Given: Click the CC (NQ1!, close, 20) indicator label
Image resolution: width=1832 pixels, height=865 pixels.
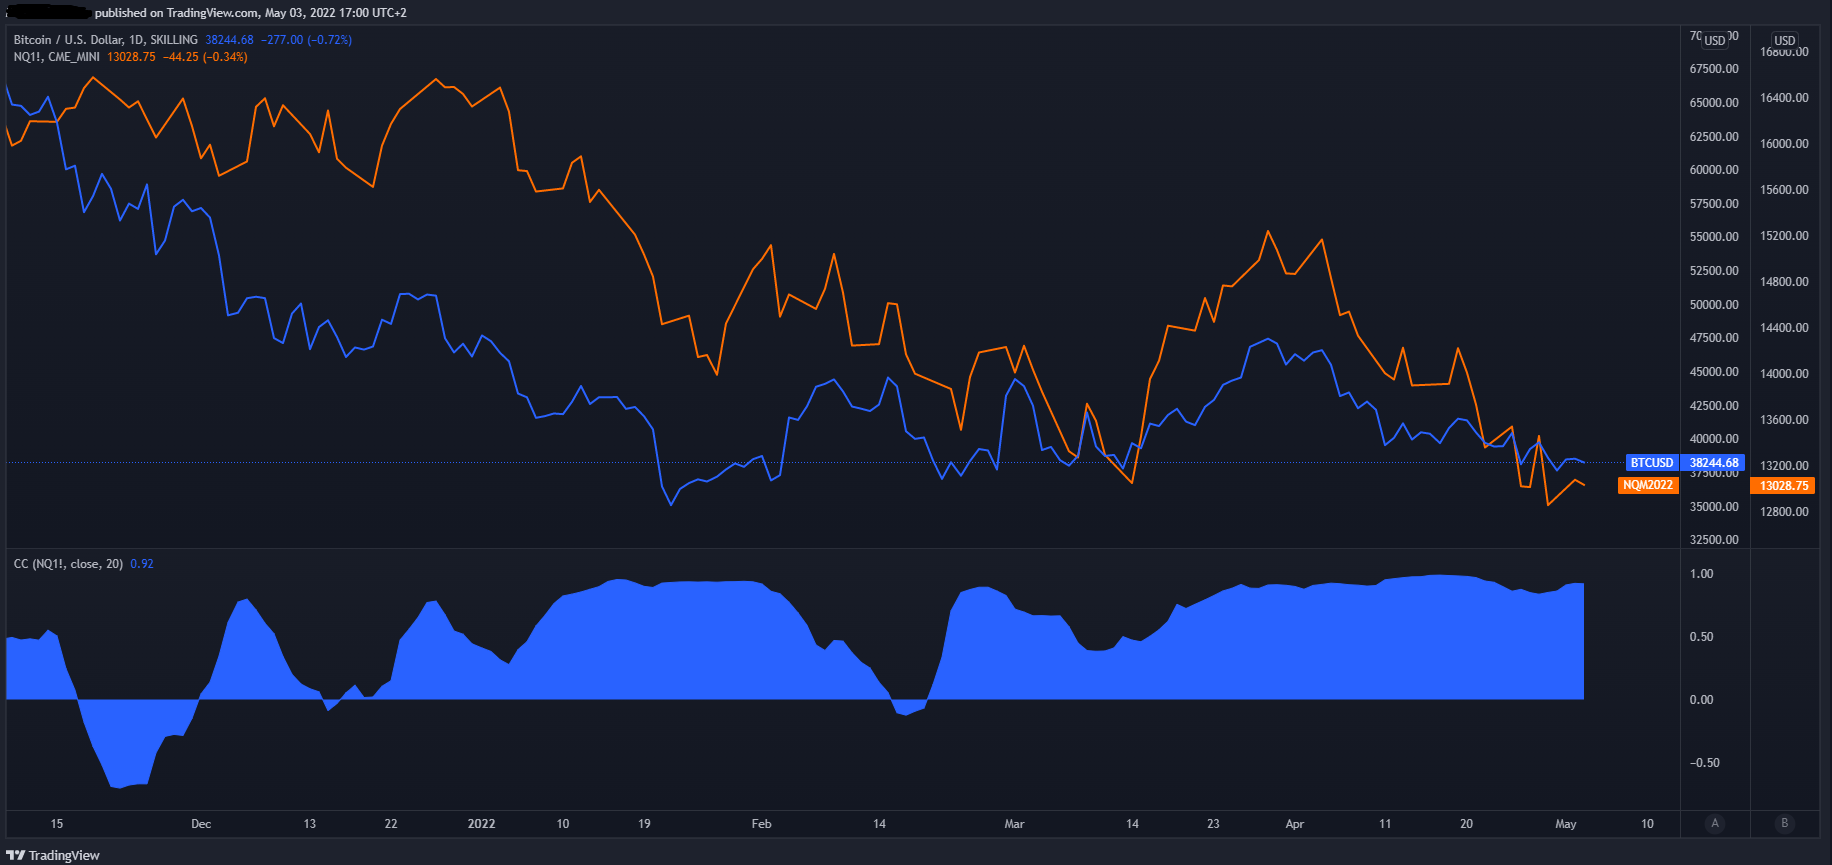Looking at the screenshot, I should (x=68, y=564).
